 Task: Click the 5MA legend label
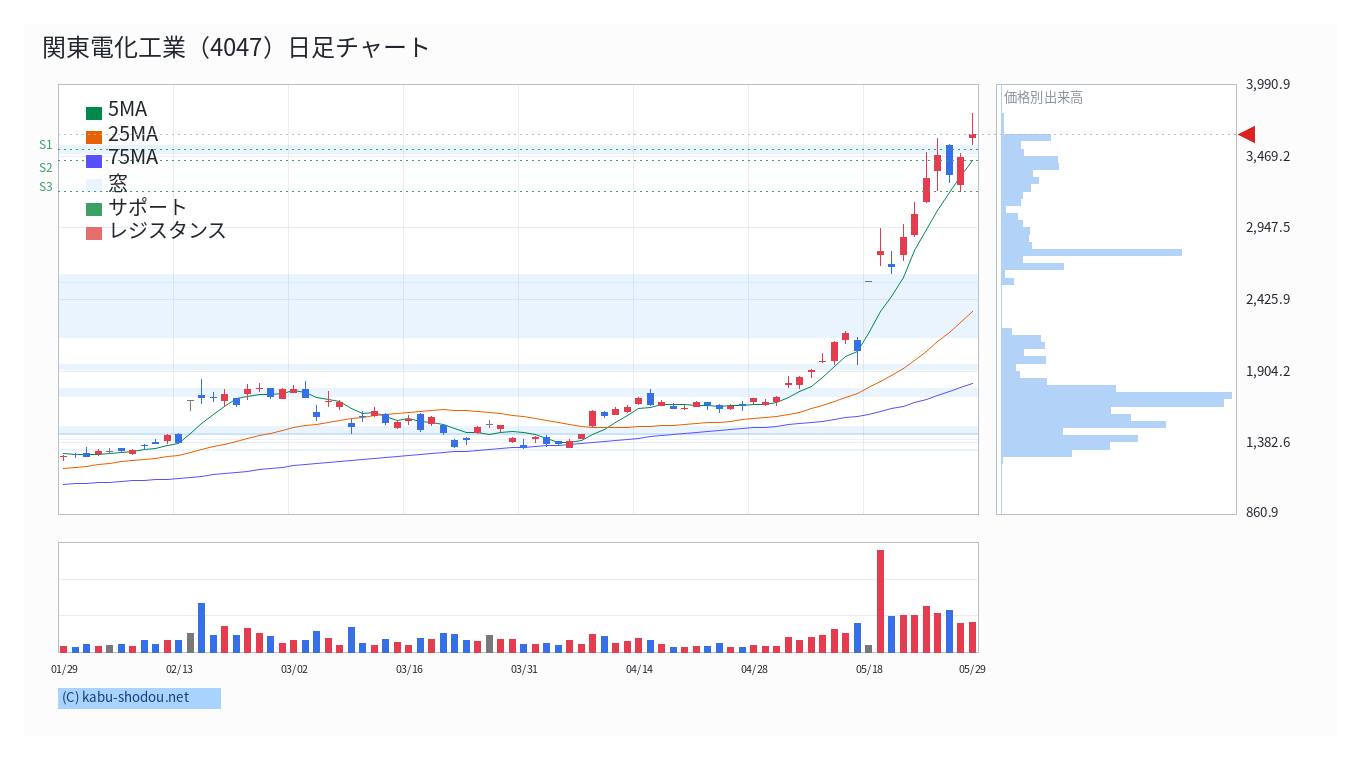coord(127,110)
